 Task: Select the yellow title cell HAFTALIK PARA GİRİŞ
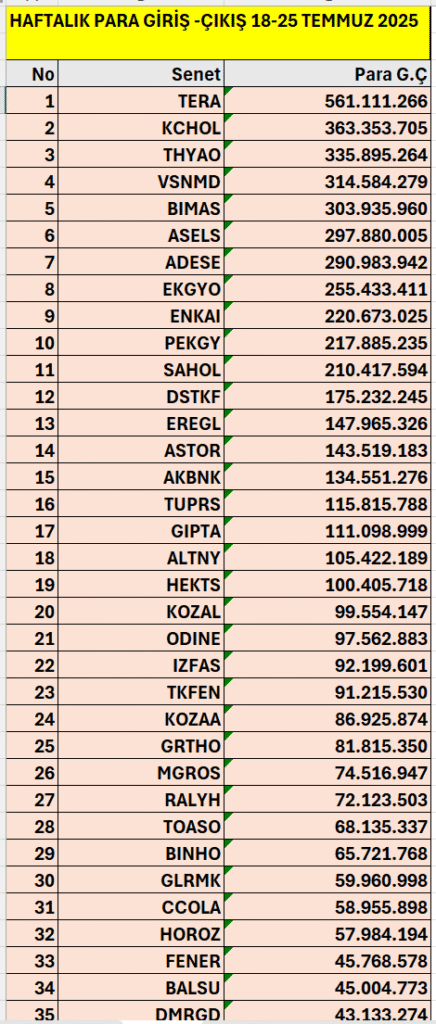click(x=220, y=33)
